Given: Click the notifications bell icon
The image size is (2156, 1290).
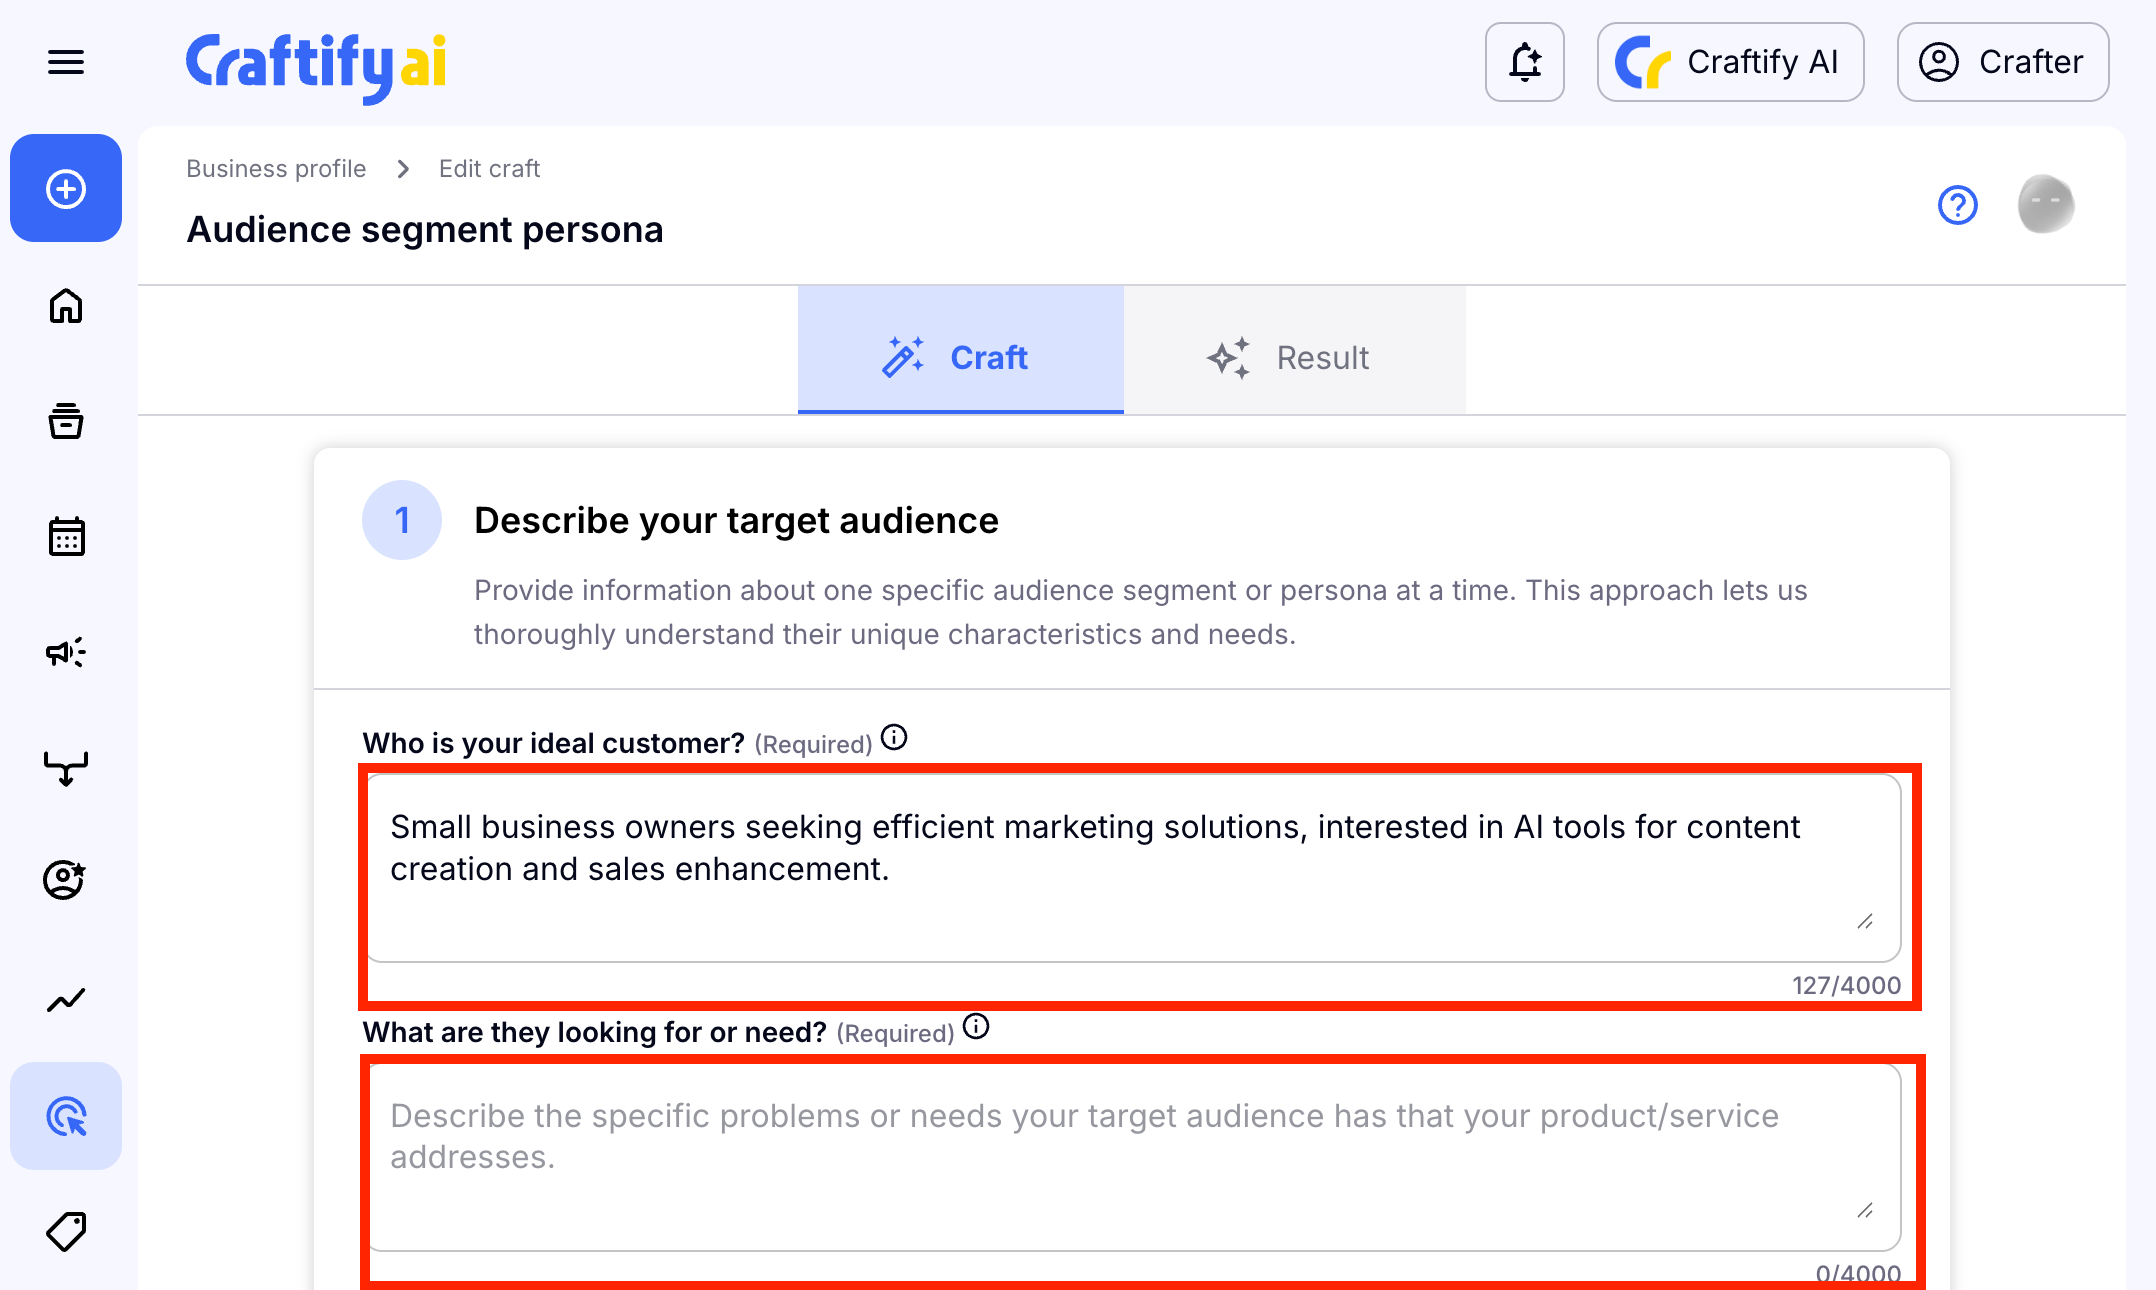Looking at the screenshot, I should click(1524, 62).
